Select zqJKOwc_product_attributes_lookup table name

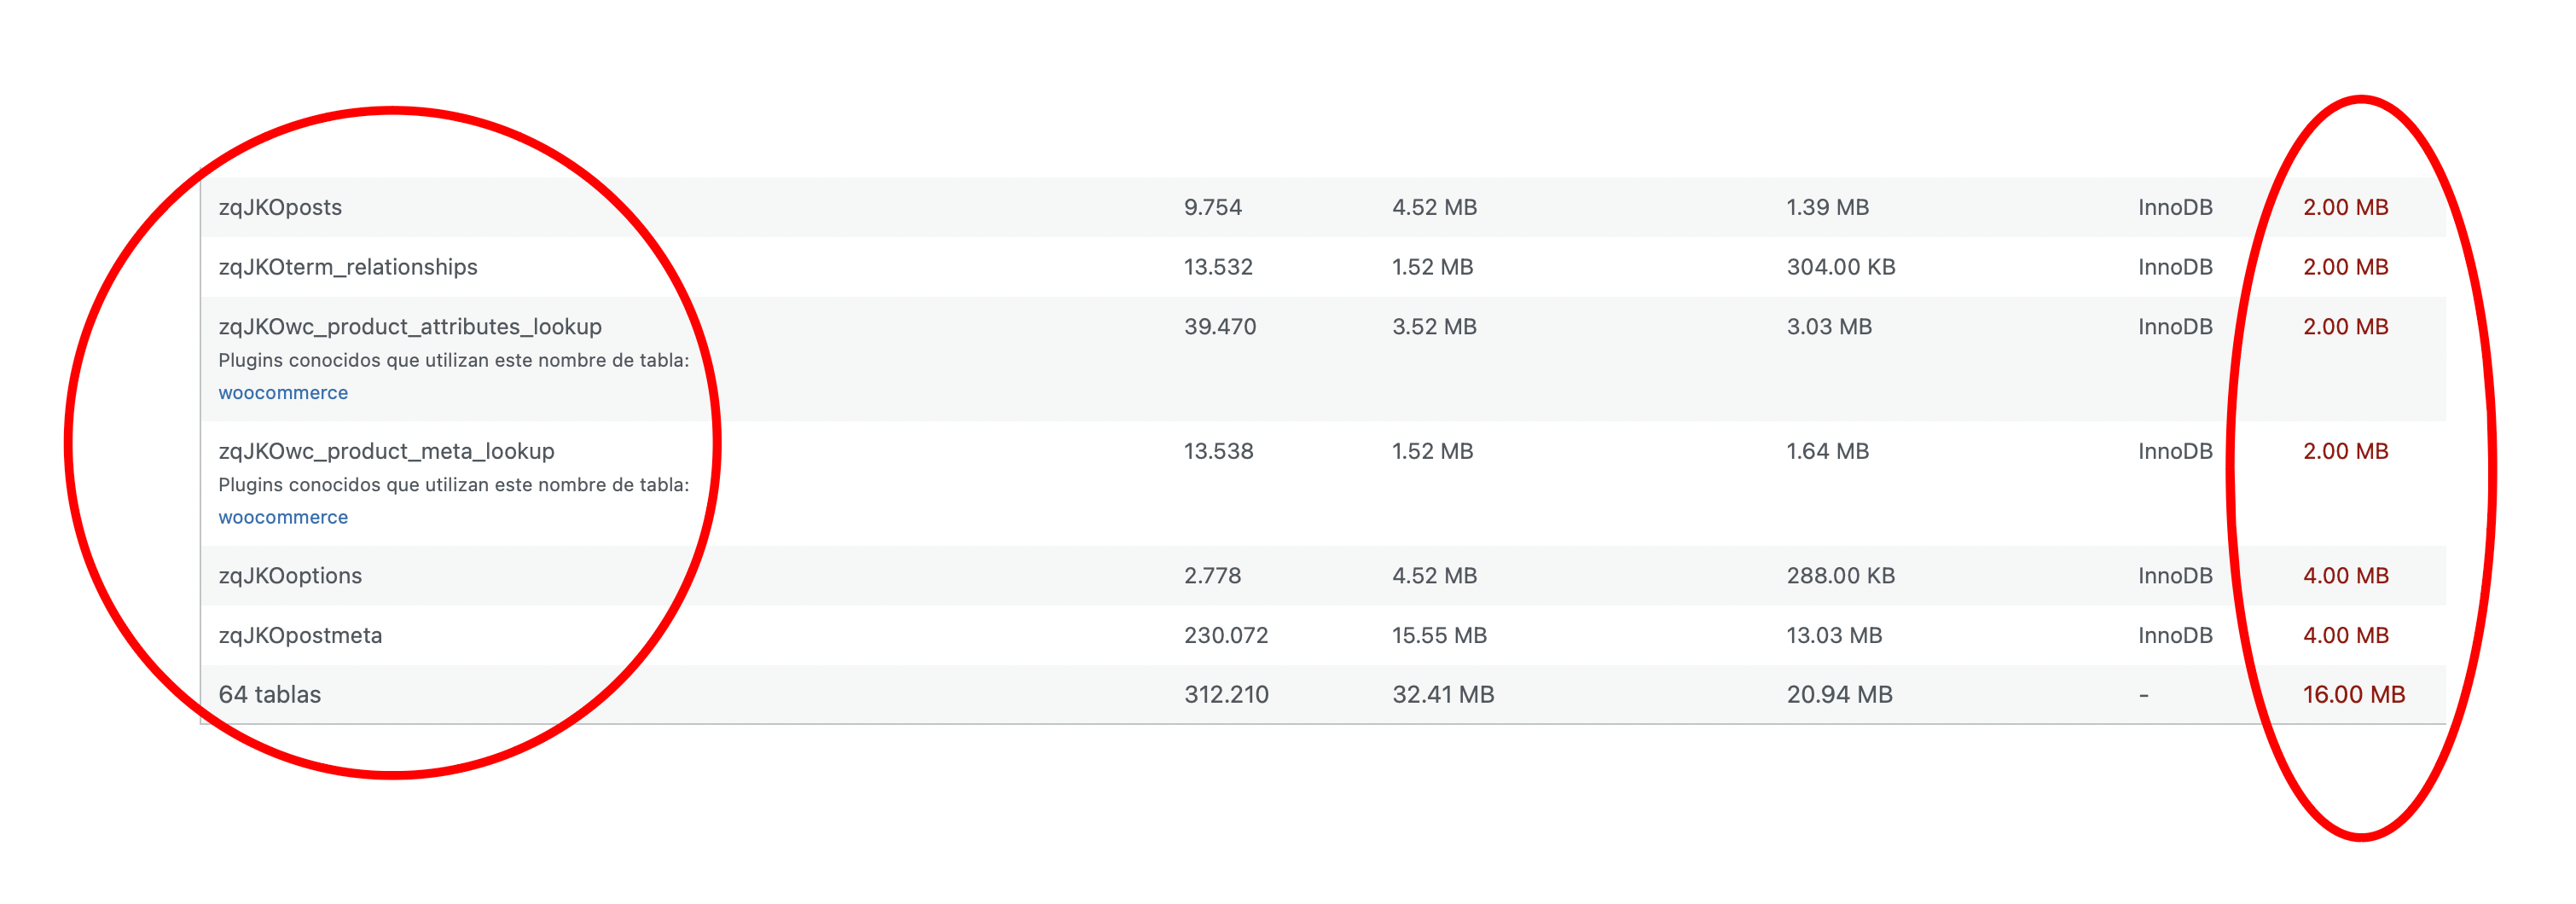[x=410, y=327]
